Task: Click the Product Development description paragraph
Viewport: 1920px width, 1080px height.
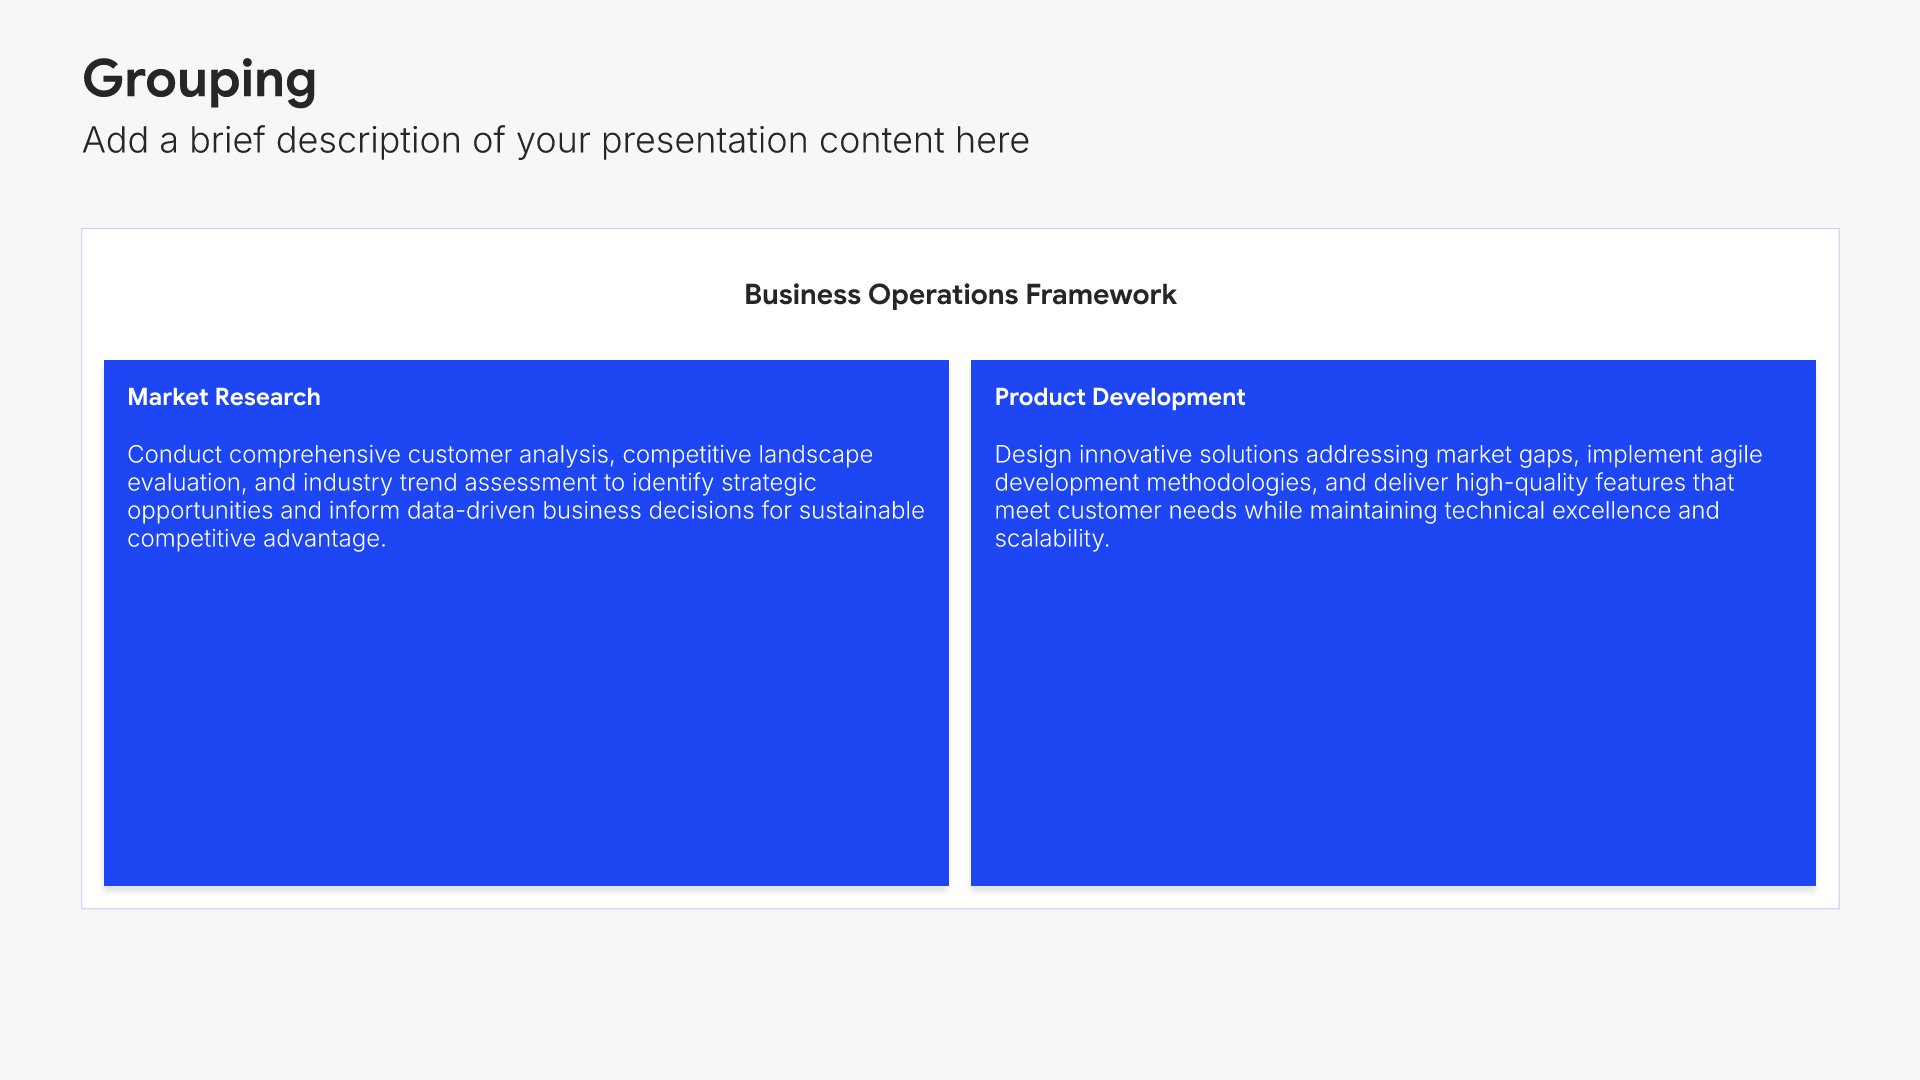Action: point(1377,496)
